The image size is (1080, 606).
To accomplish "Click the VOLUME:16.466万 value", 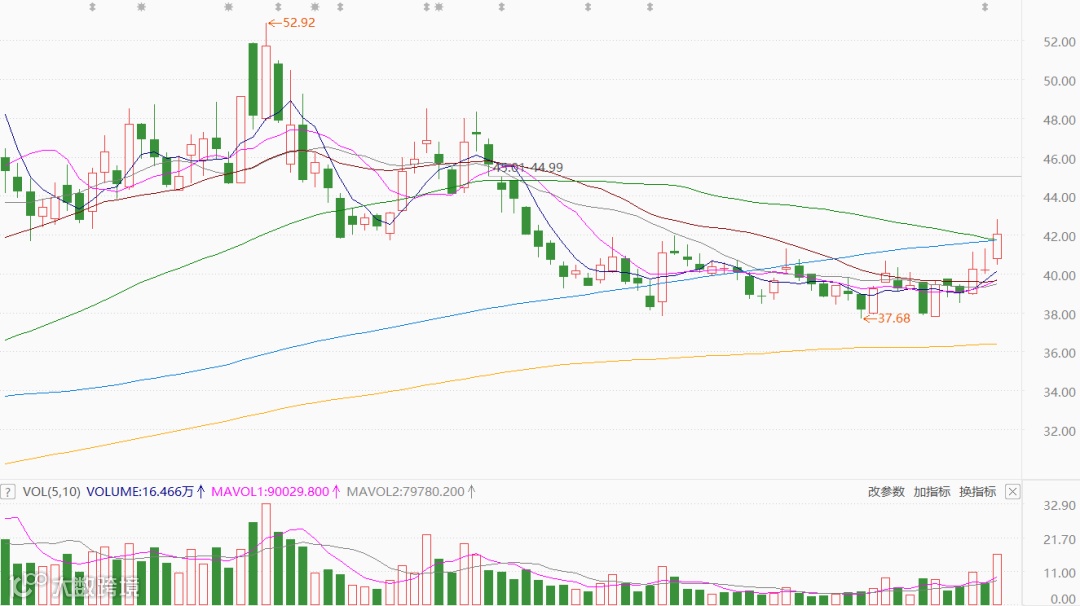I will (x=145, y=492).
